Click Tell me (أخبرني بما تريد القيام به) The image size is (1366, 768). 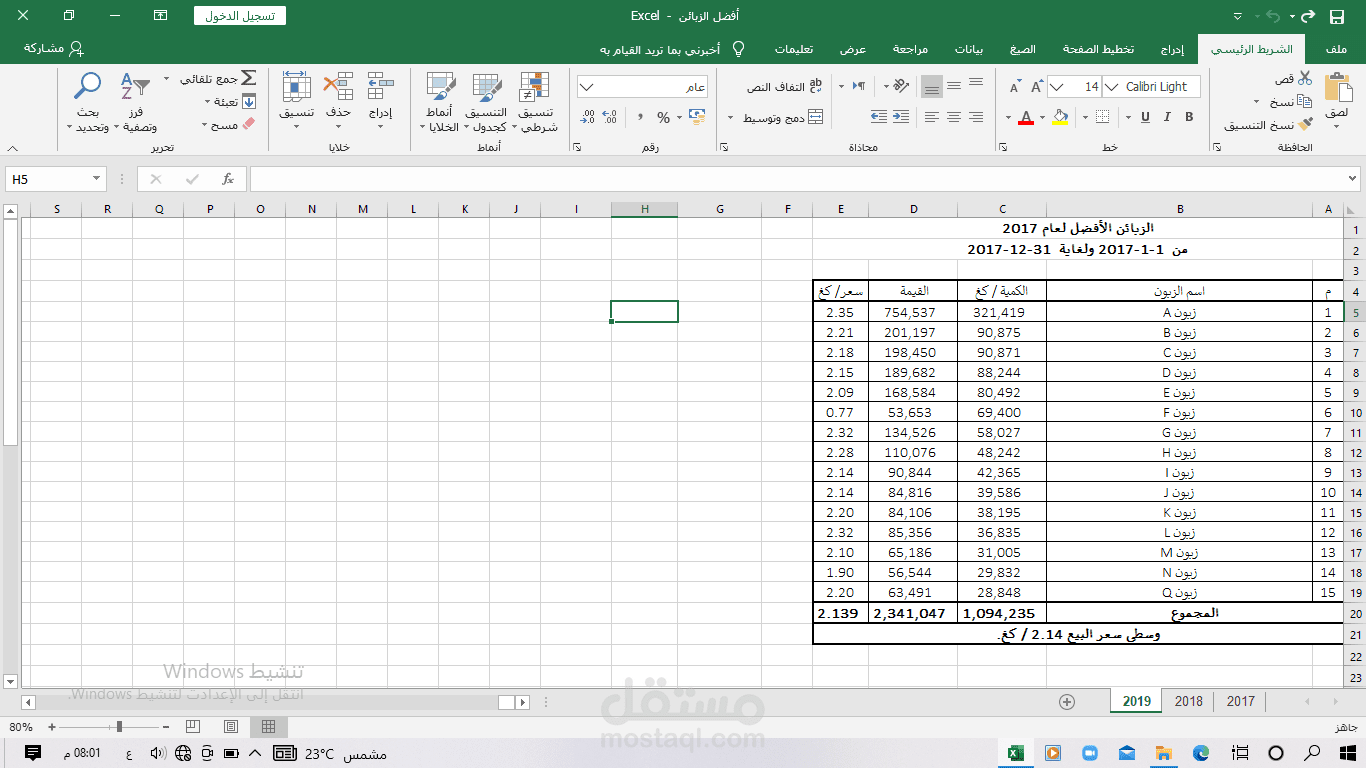point(673,49)
